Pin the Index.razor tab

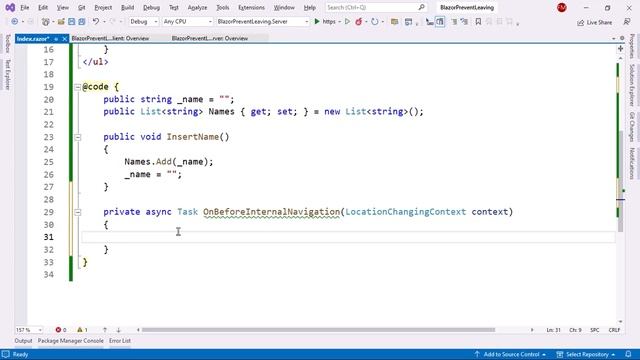(x=56, y=39)
